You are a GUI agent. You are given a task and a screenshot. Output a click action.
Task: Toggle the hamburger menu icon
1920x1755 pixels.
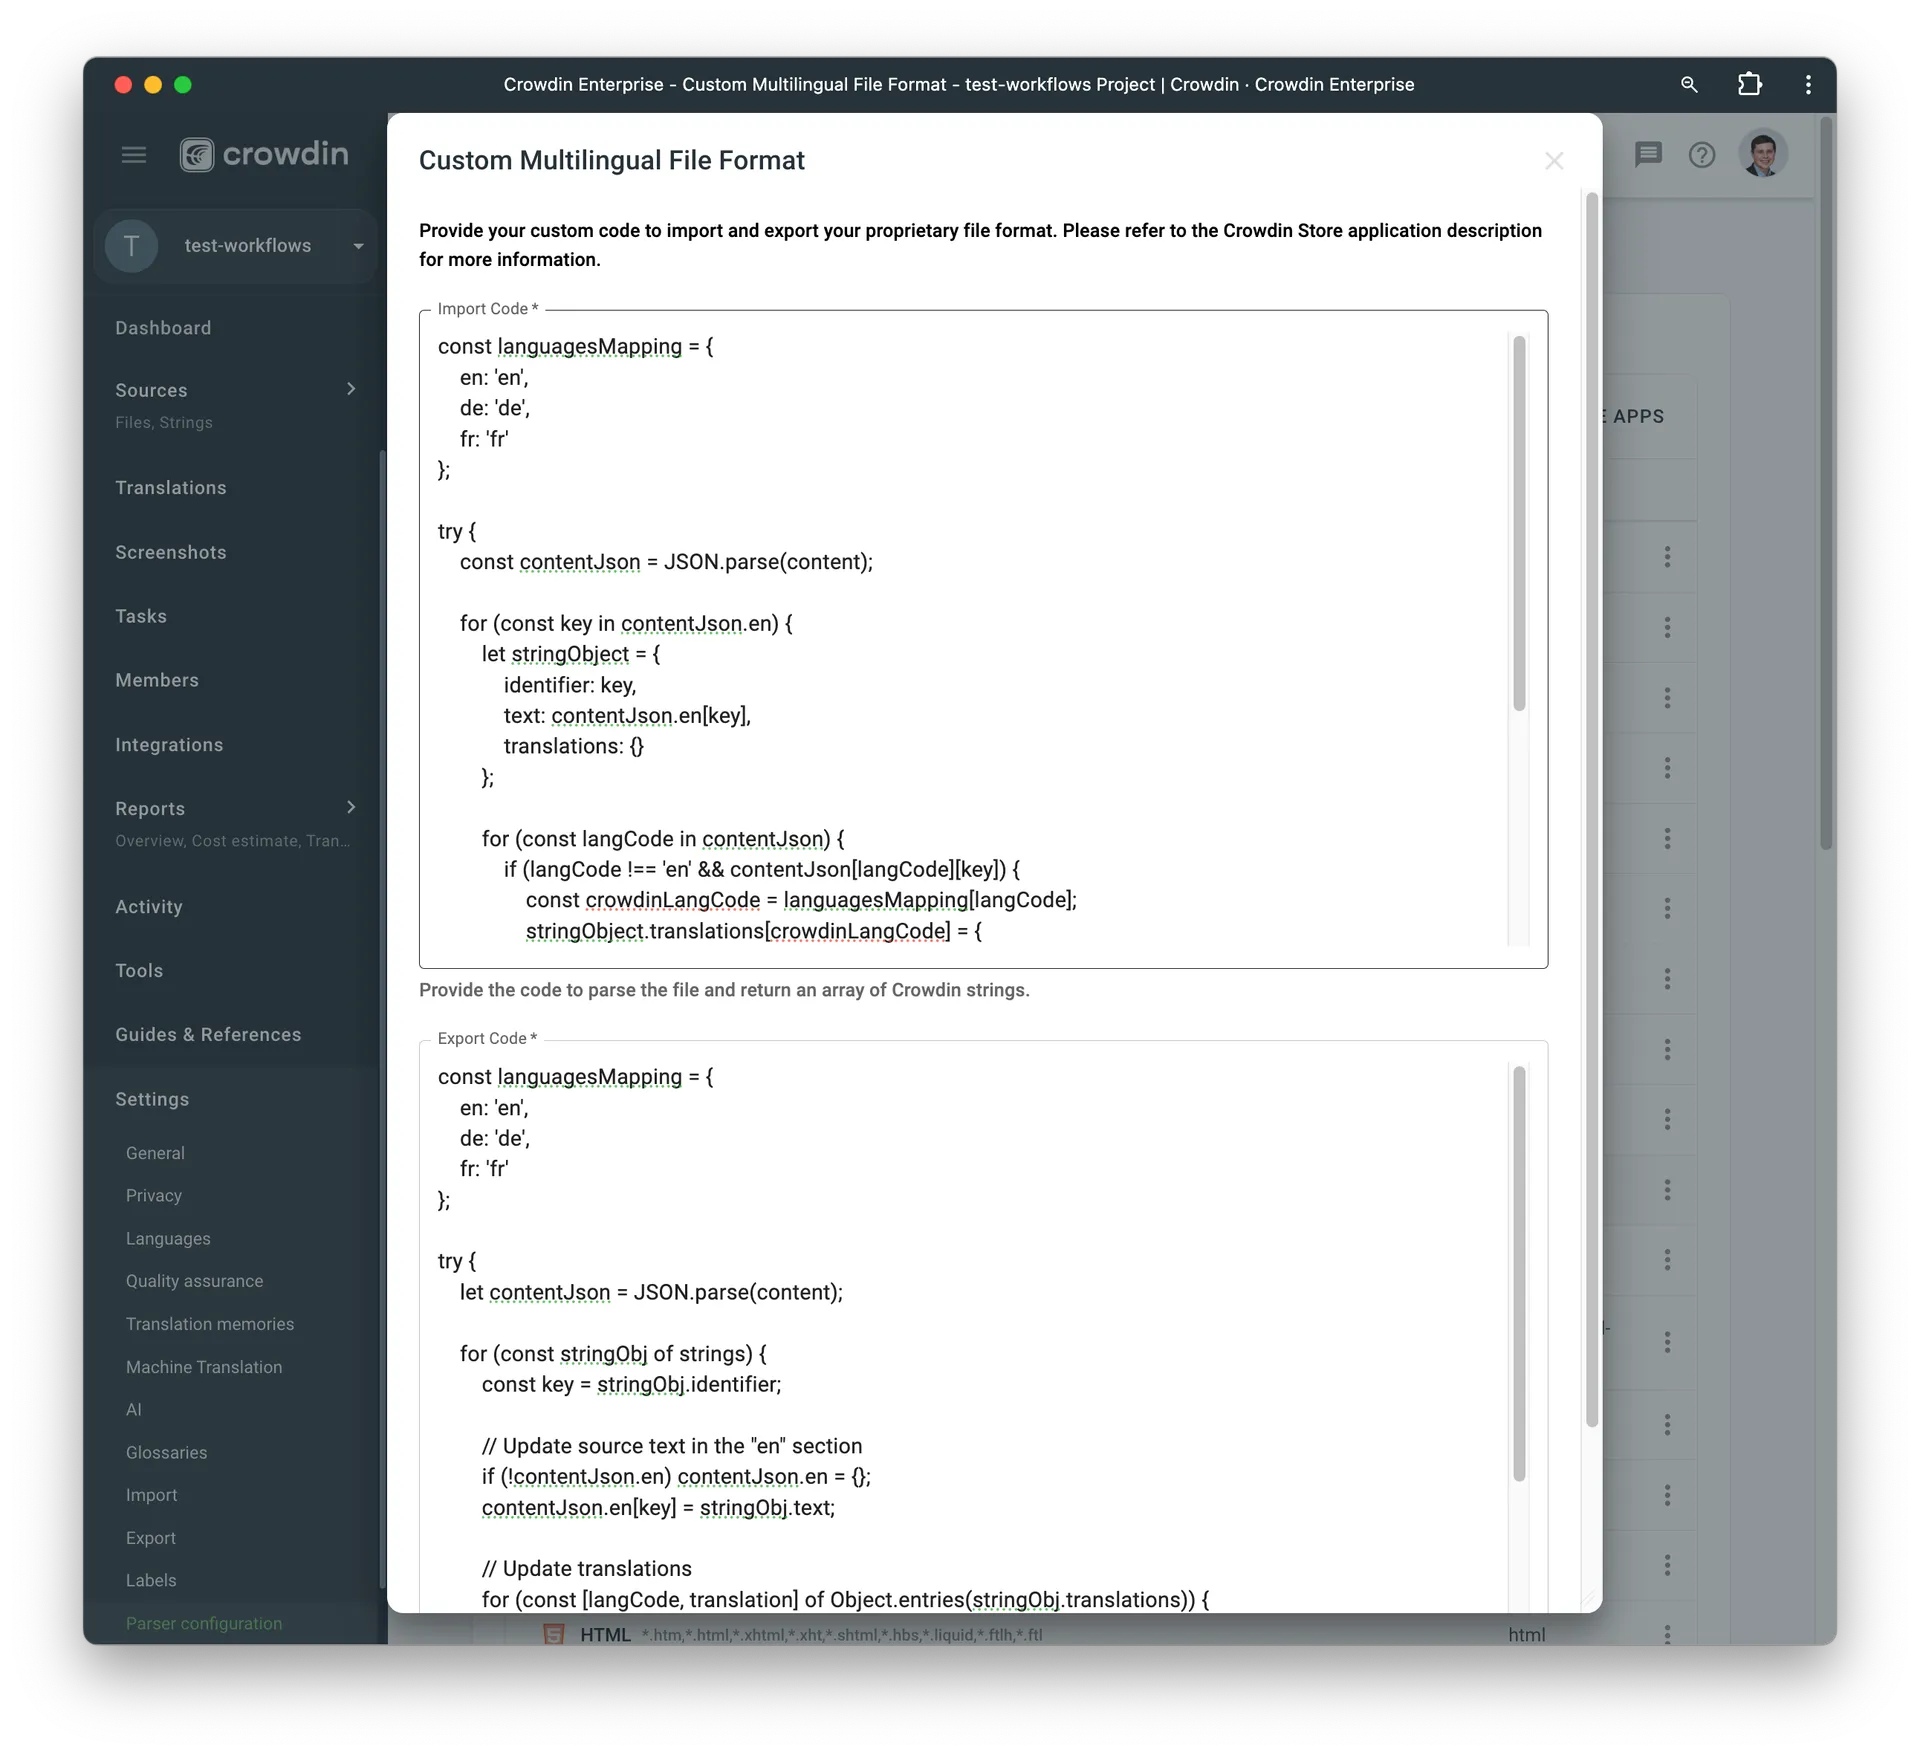134,154
